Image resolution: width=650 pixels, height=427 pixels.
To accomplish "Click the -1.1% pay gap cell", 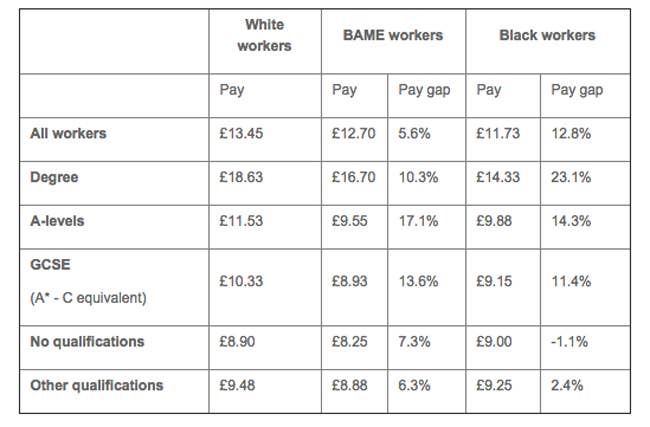I will point(569,342).
